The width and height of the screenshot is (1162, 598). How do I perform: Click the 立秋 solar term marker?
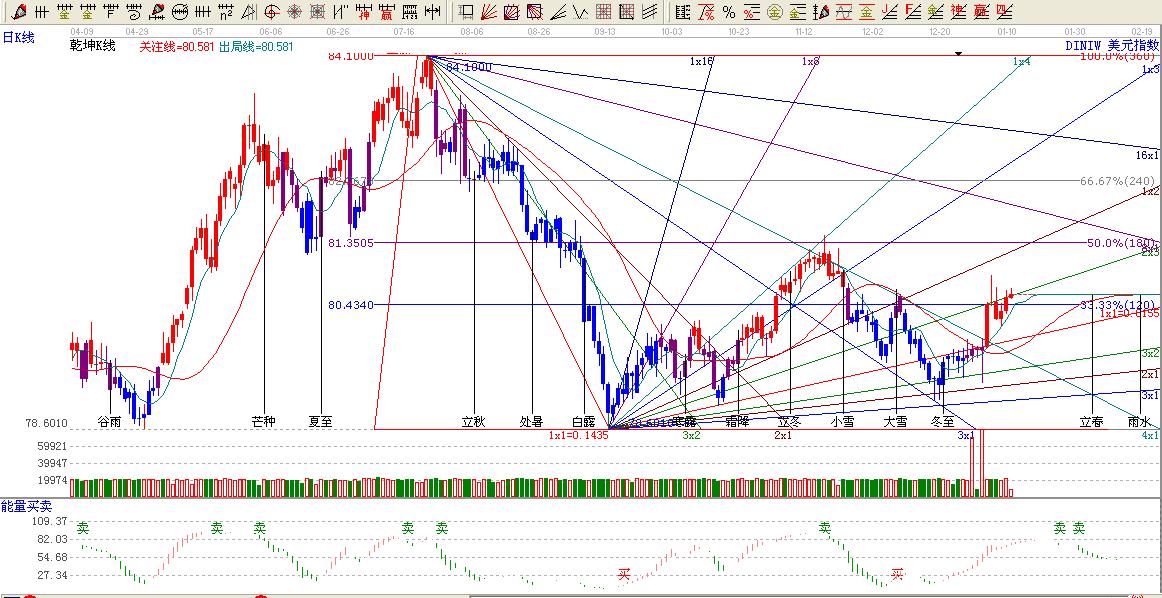(x=473, y=421)
